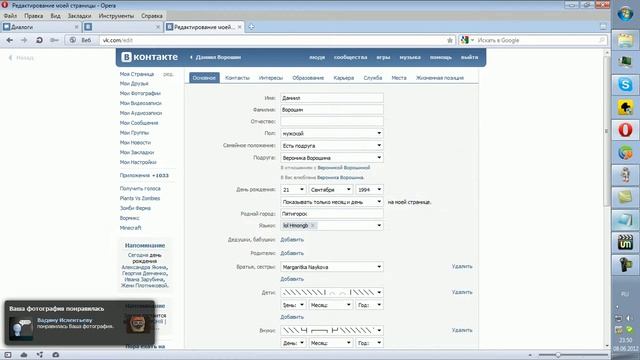Screen dimensions: 640x360
Task: Open Мои Сообщения in left menu
Action: (x=139, y=122)
